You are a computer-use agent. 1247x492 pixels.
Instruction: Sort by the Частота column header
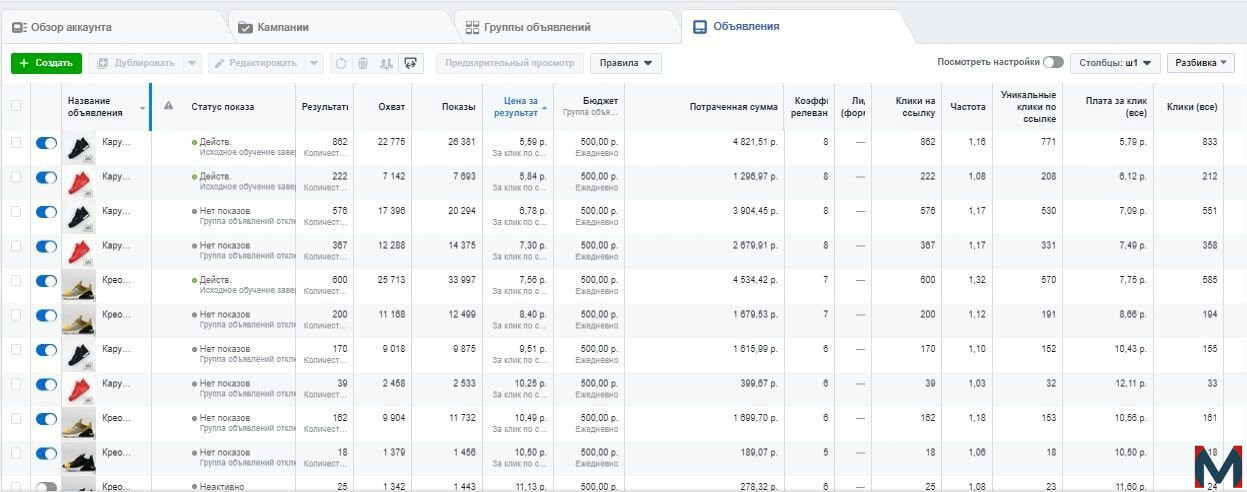tap(968, 106)
